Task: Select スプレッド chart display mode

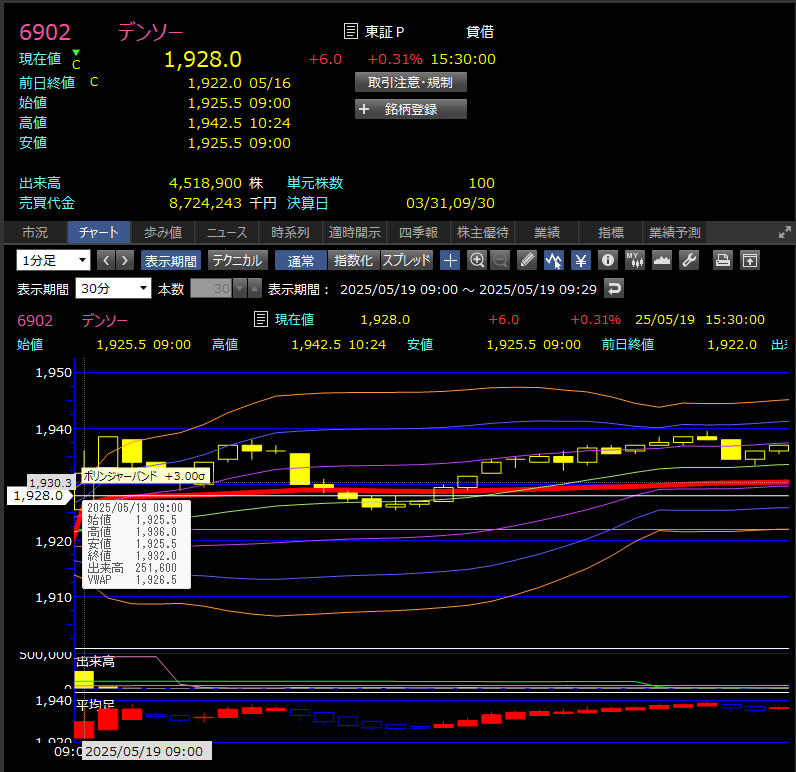Action: [x=407, y=261]
